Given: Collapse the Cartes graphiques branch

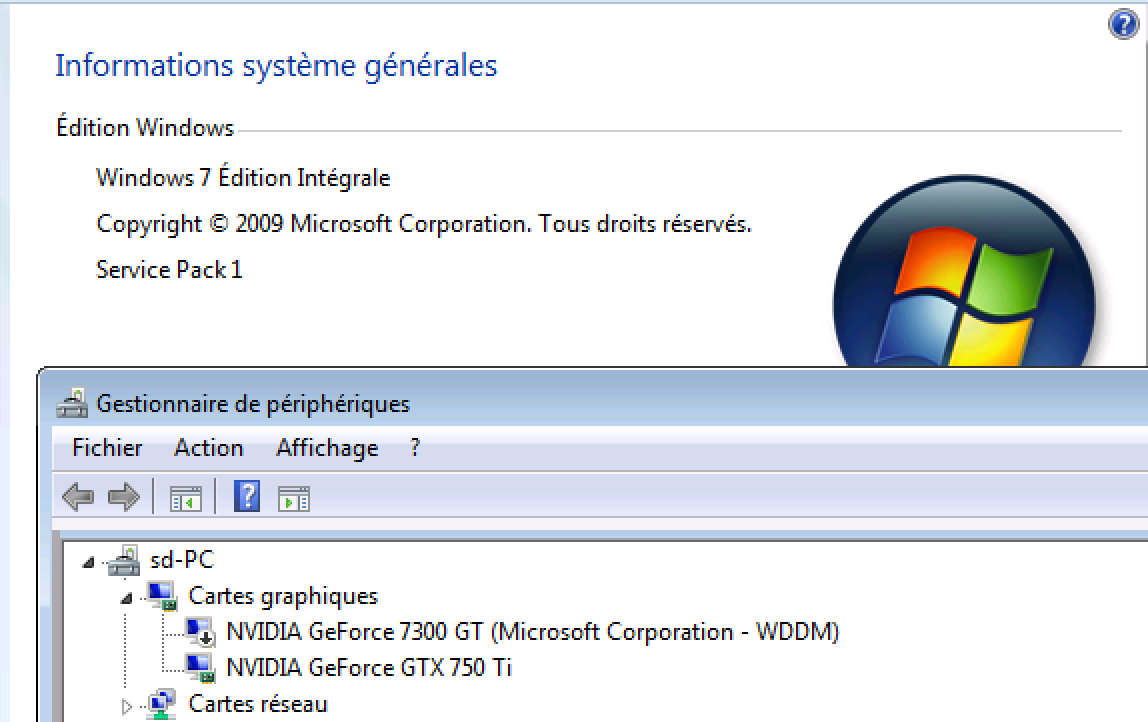Looking at the screenshot, I should click(127, 598).
